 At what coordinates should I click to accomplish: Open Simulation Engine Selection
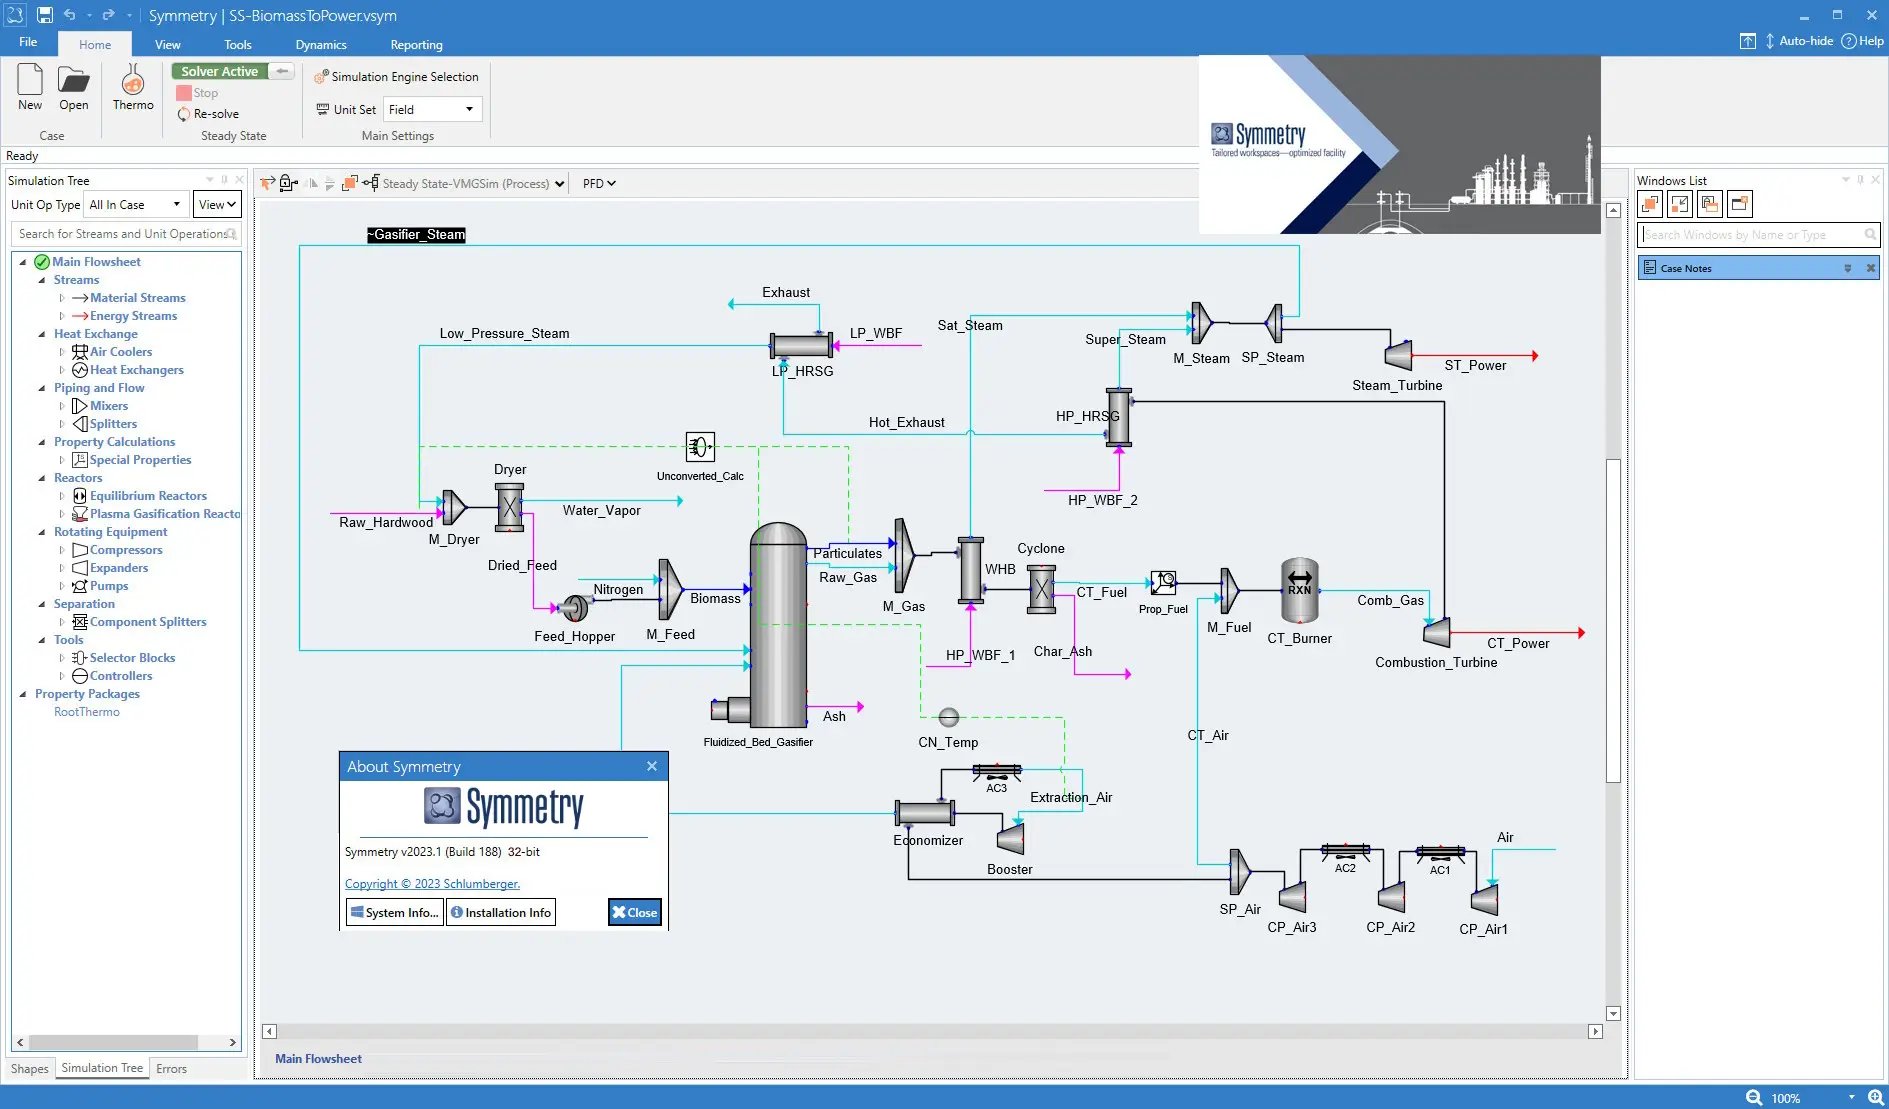point(396,77)
